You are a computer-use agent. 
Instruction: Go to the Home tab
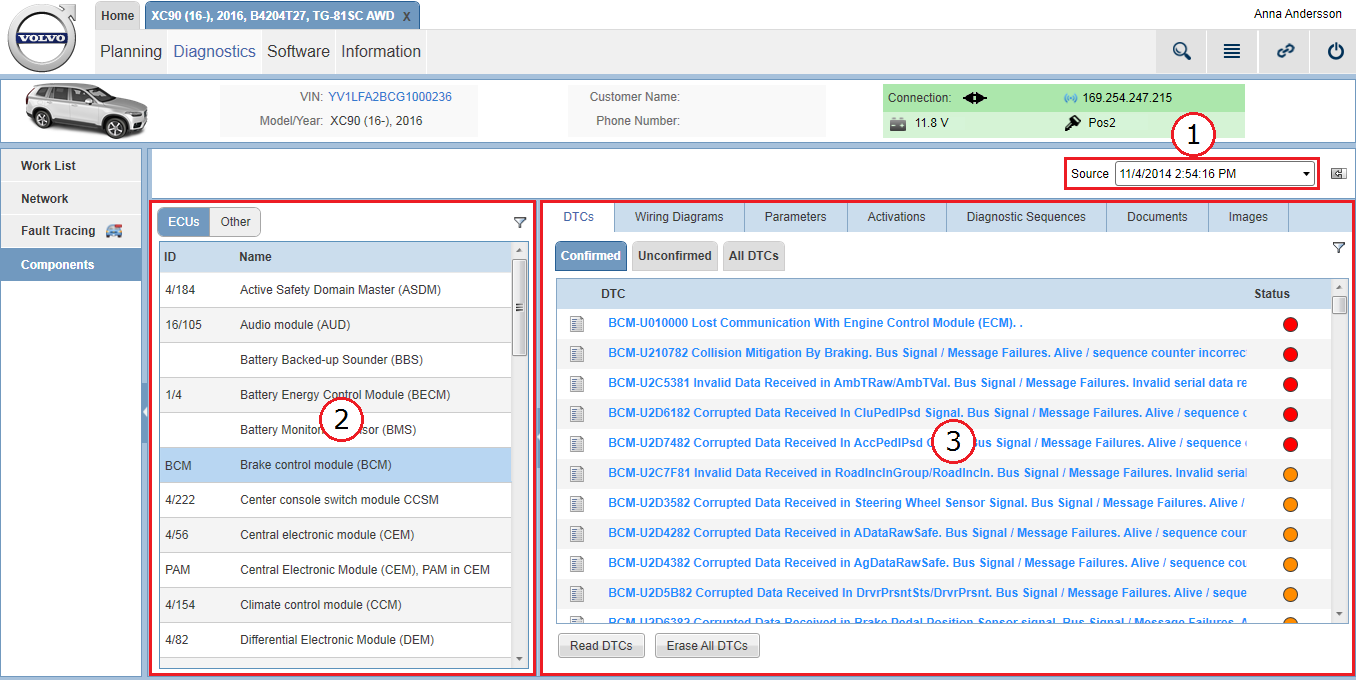pyautogui.click(x=118, y=16)
